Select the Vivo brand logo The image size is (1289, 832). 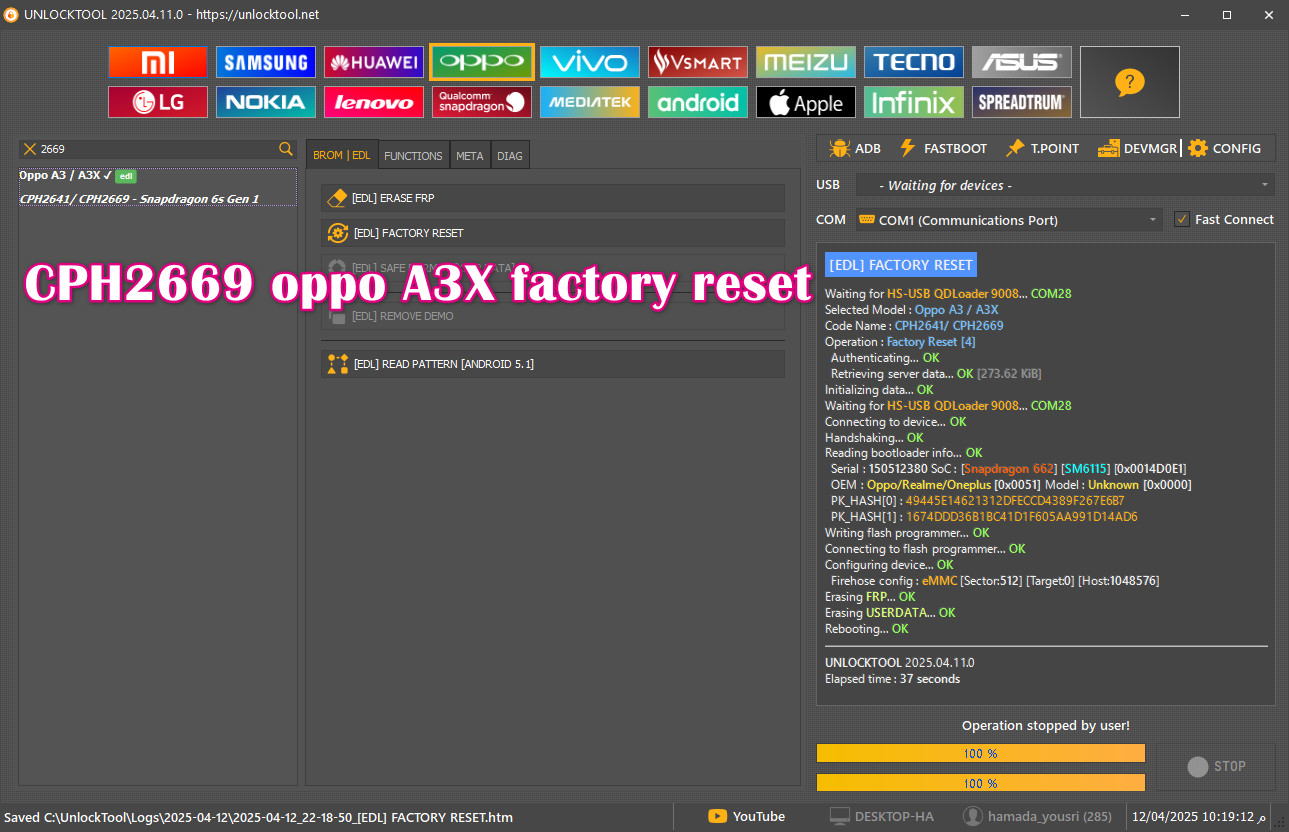click(x=590, y=62)
